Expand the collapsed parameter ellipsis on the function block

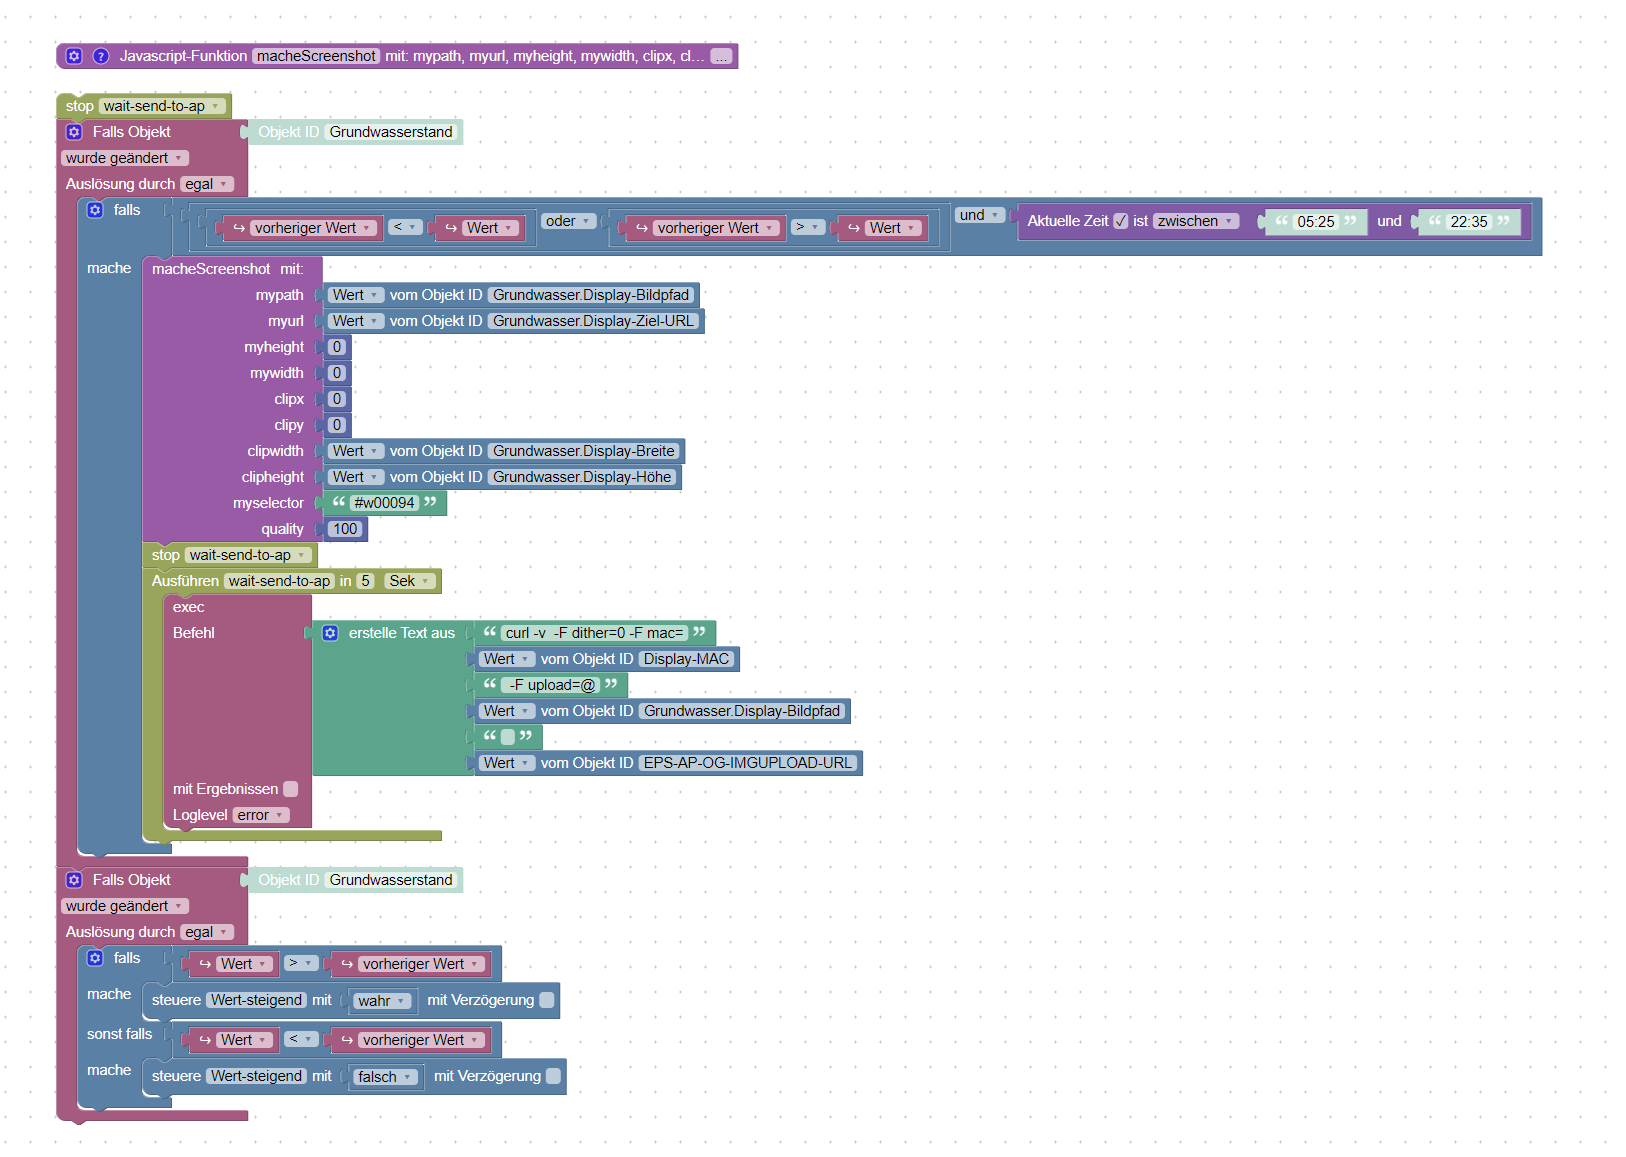[x=721, y=56]
